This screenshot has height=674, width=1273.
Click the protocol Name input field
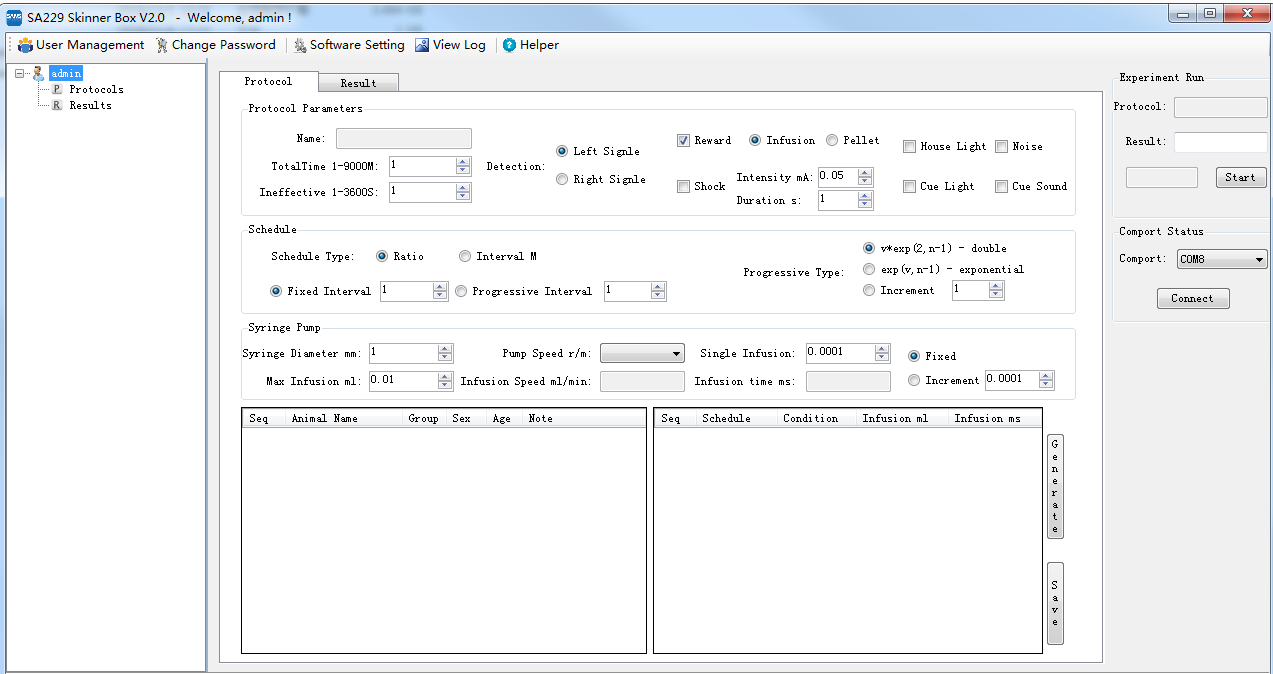[403, 139]
